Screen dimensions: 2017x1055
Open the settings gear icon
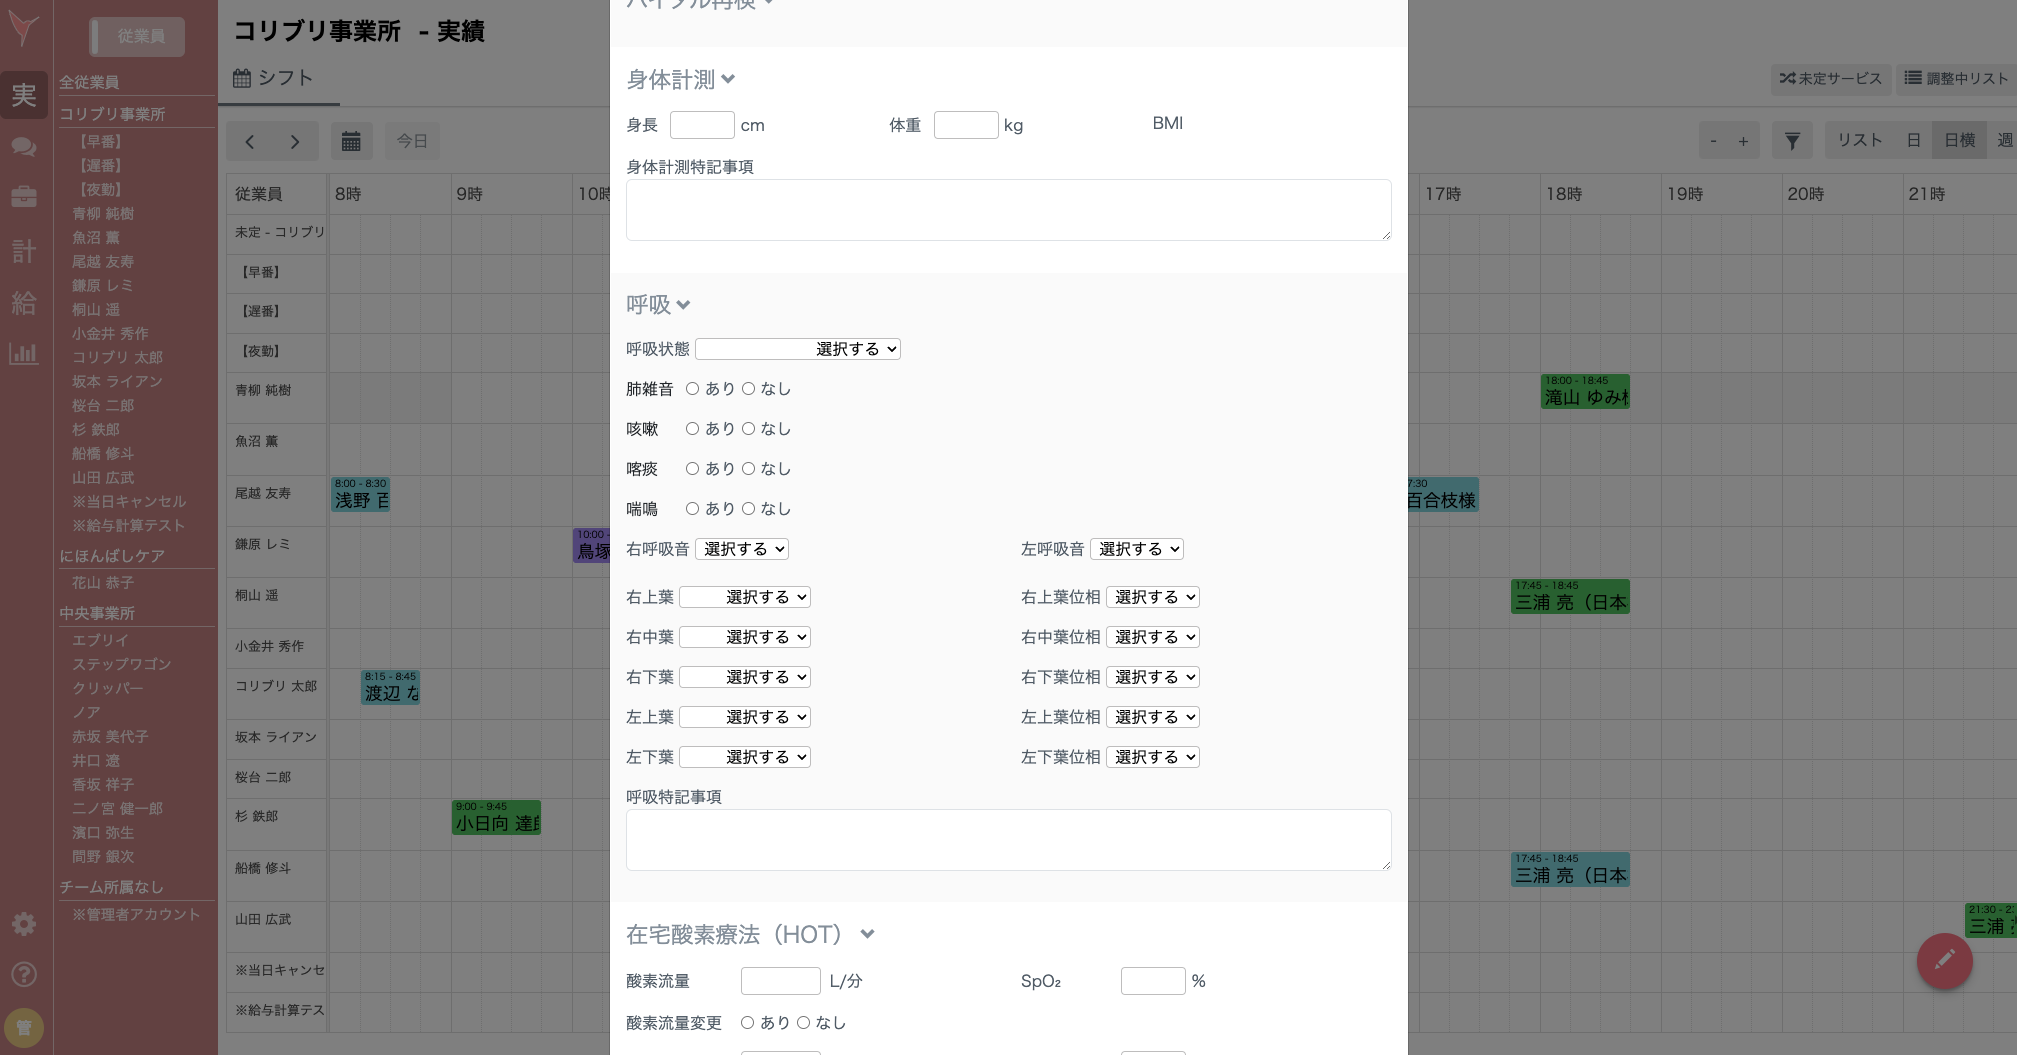point(23,924)
